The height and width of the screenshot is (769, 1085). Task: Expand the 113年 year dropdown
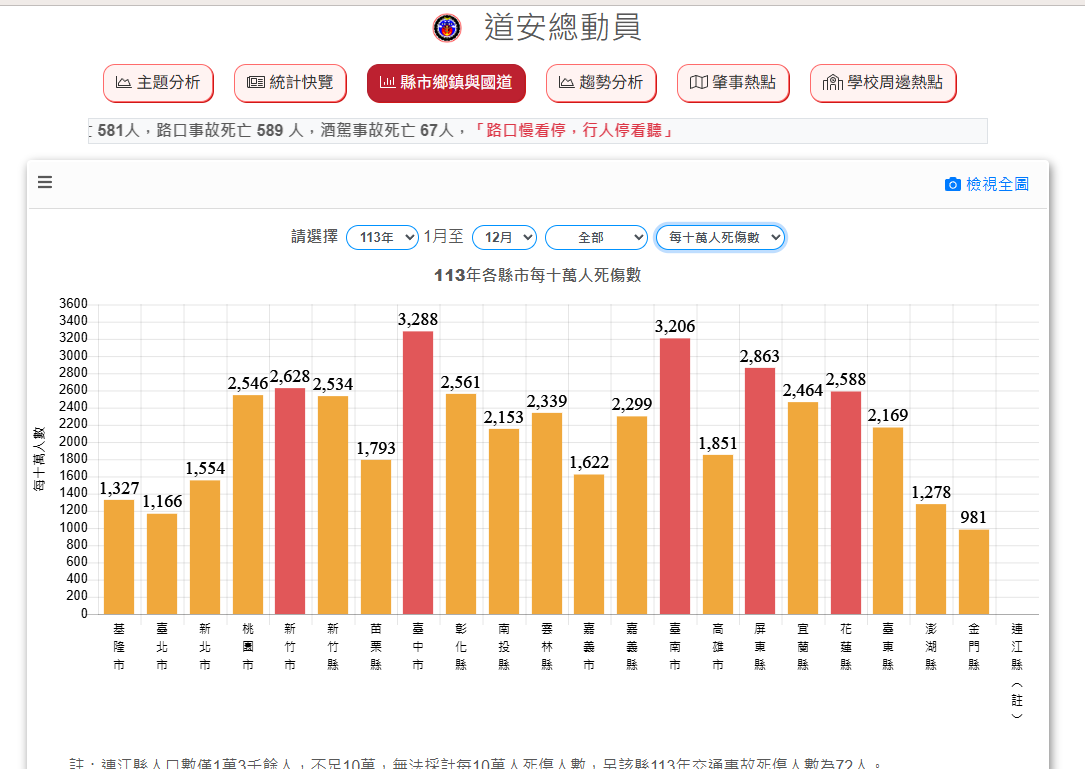click(382, 237)
